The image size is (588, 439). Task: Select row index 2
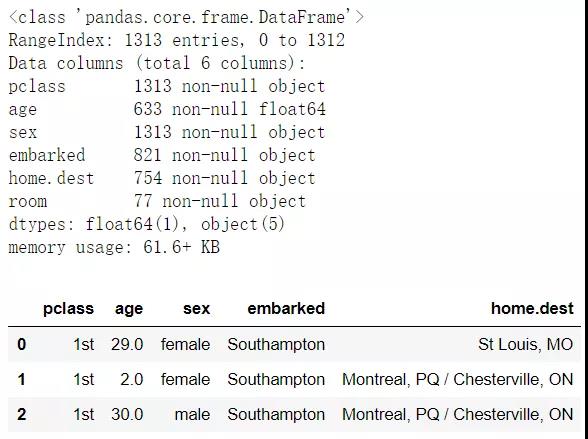click(x=21, y=414)
